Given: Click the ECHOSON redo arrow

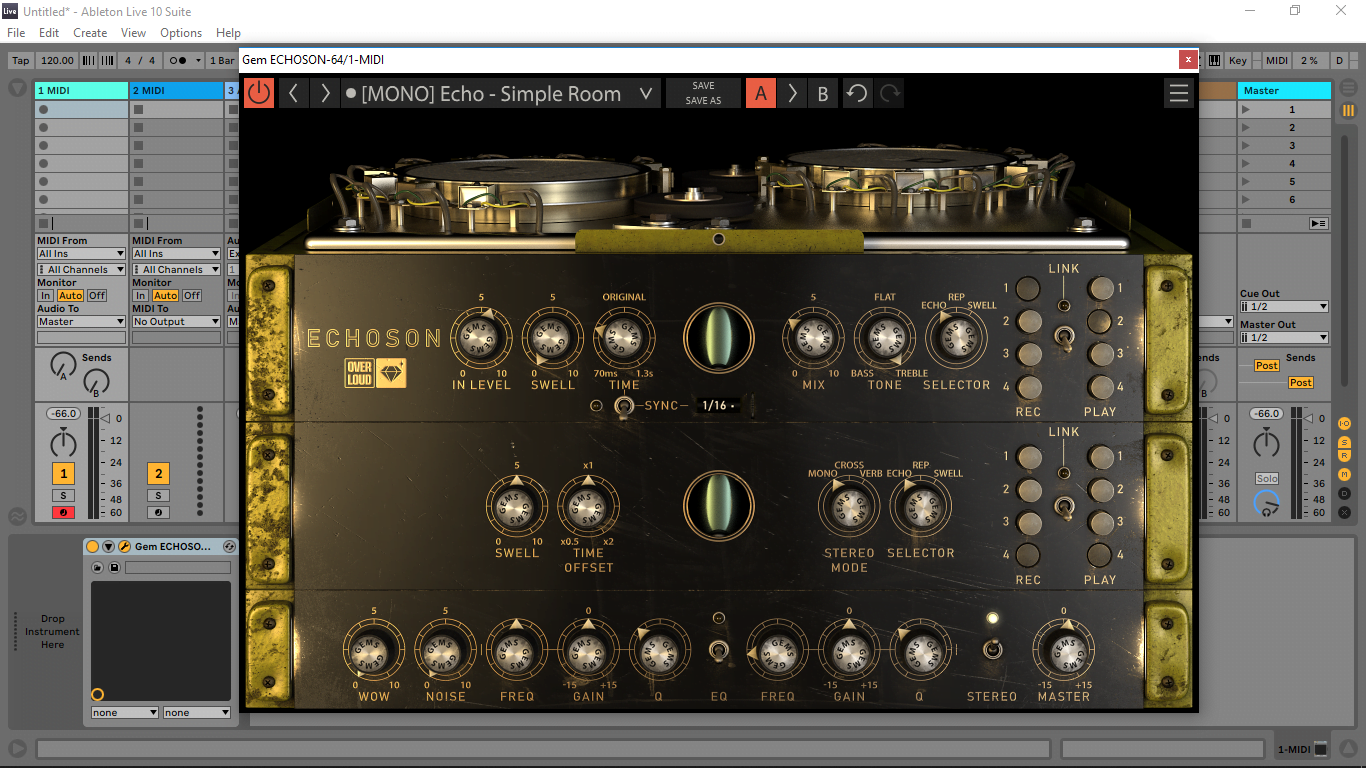Looking at the screenshot, I should click(889, 93).
